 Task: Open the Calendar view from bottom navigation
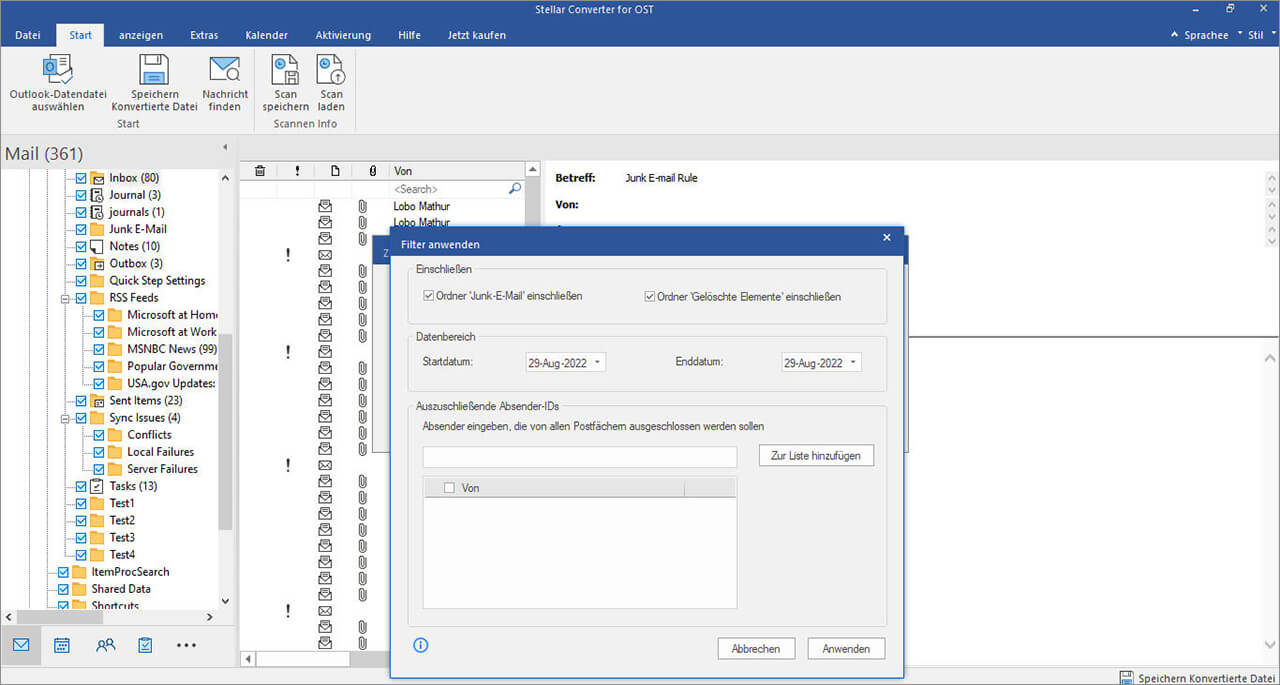coord(62,645)
